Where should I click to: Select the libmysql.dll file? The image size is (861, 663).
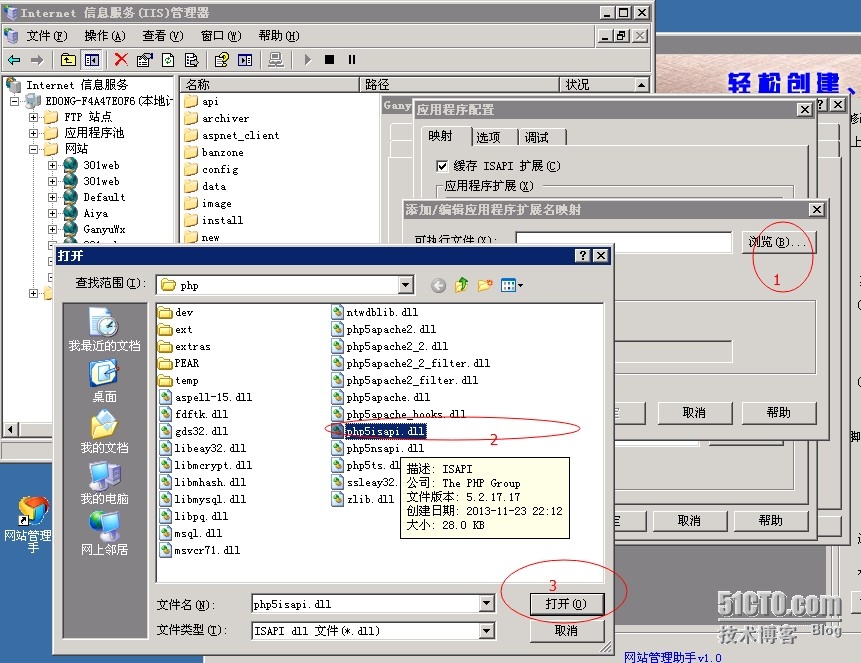tap(203, 499)
